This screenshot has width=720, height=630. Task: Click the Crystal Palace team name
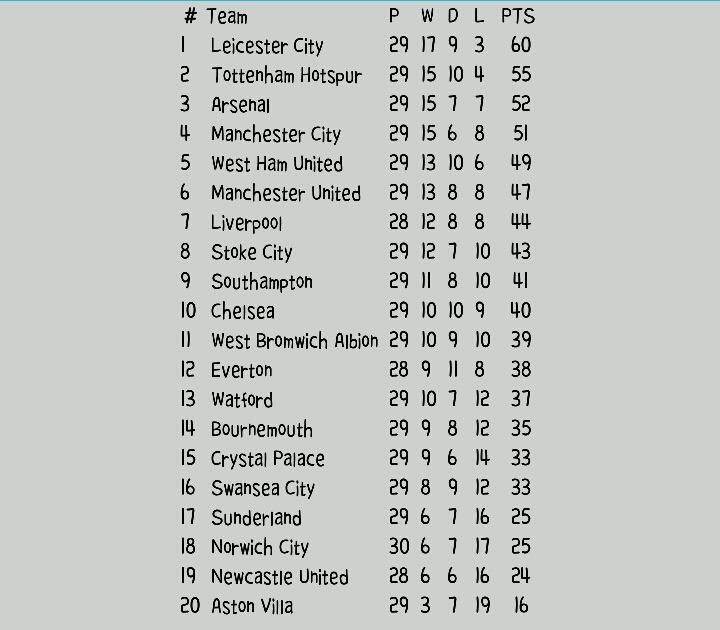(x=267, y=459)
